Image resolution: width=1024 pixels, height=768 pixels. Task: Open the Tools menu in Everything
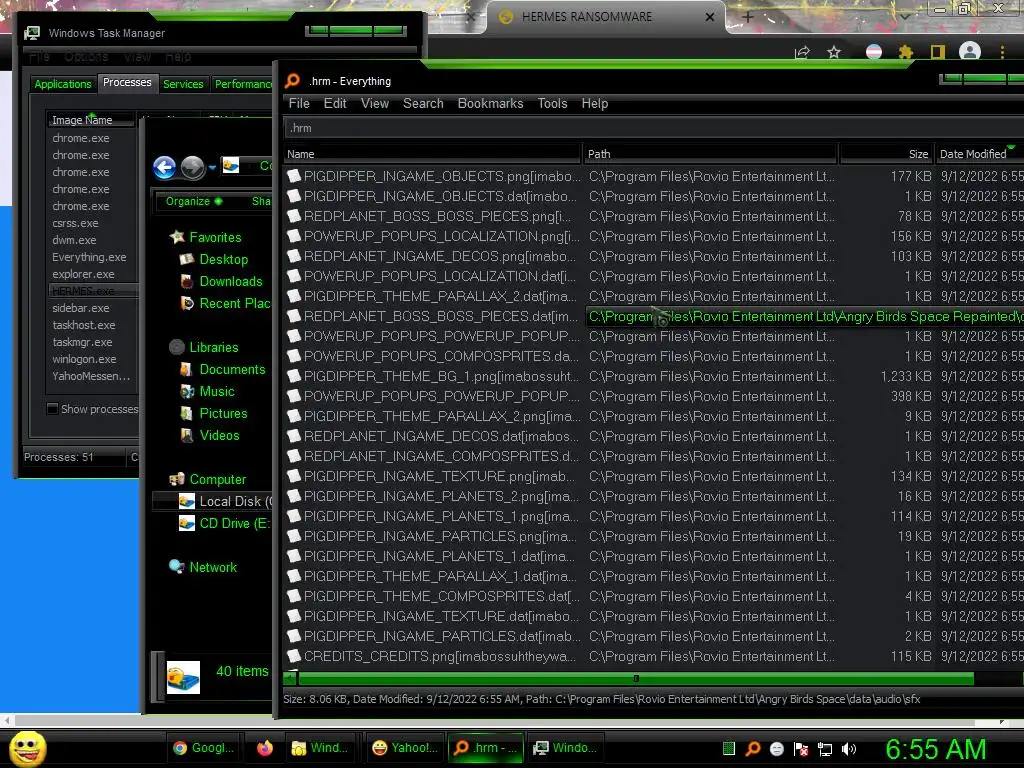[552, 103]
